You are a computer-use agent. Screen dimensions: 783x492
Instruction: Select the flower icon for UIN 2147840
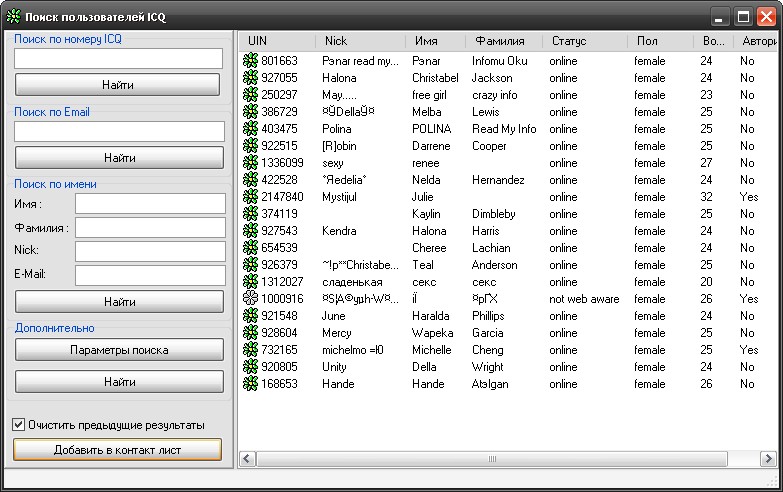(250, 196)
